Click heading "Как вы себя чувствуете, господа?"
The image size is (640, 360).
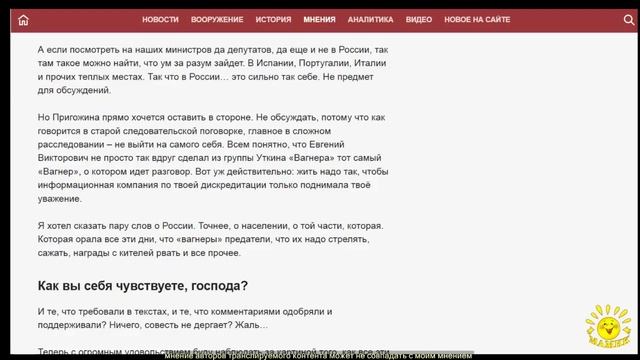point(143,286)
